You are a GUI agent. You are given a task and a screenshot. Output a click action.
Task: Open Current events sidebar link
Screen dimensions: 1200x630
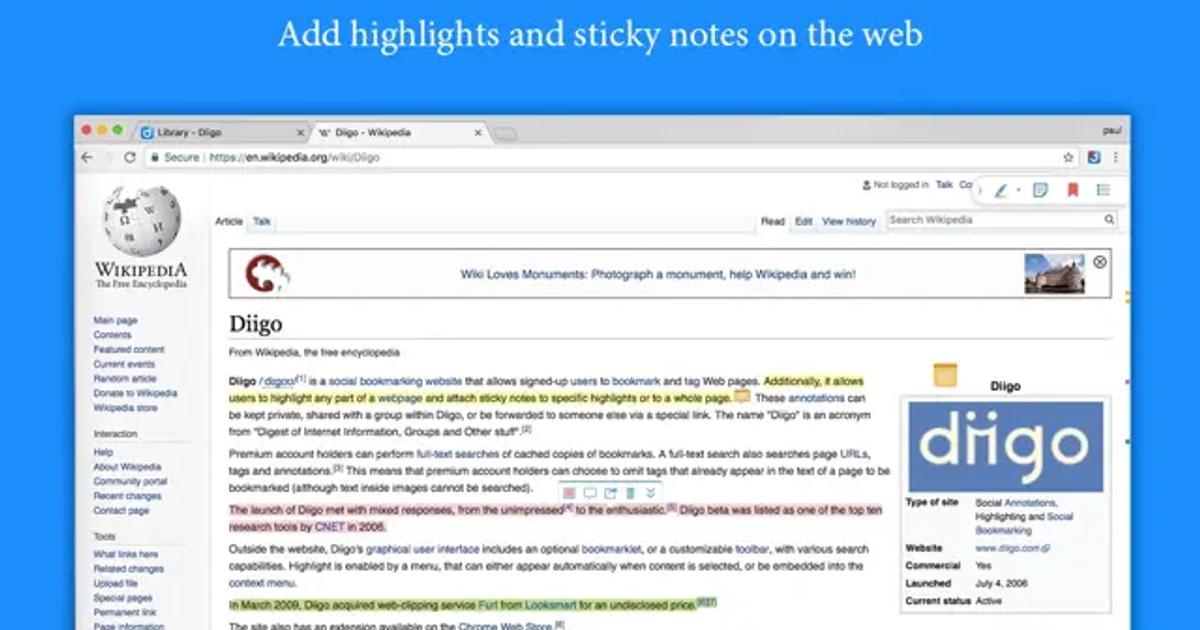pyautogui.click(x=124, y=364)
